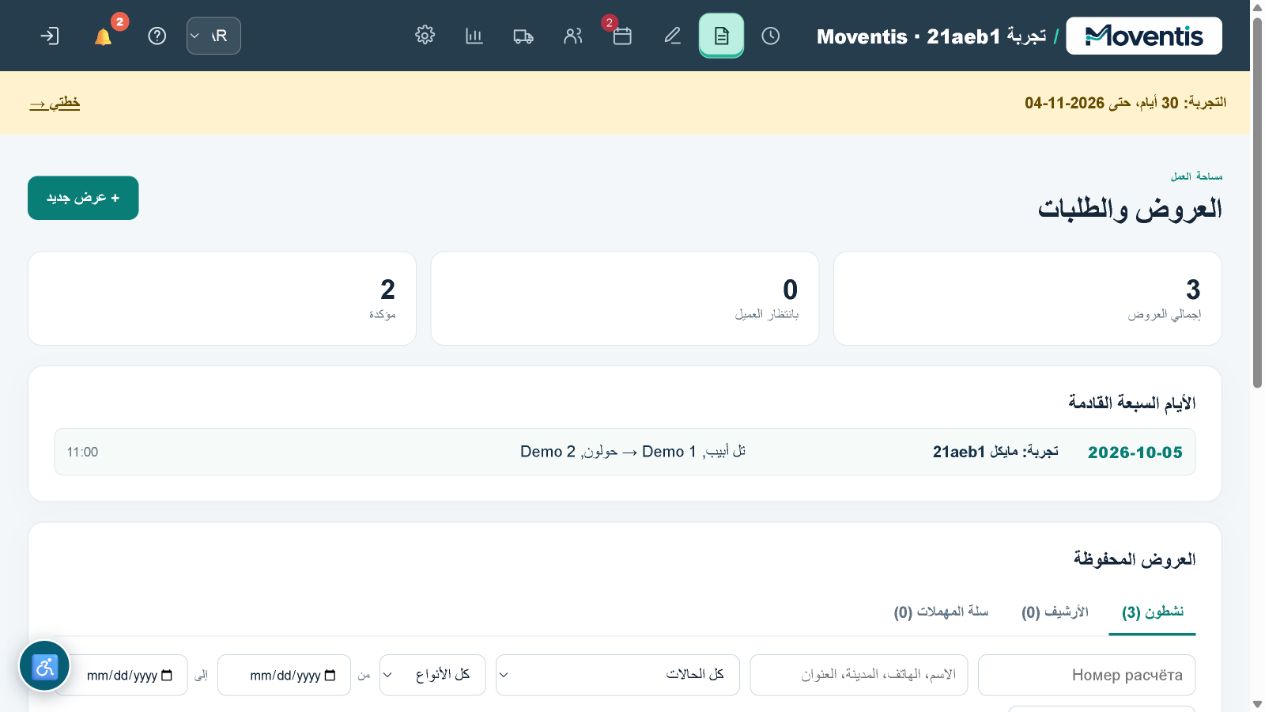Select the highlighted quotes document icon
1265x712 pixels.
721,36
